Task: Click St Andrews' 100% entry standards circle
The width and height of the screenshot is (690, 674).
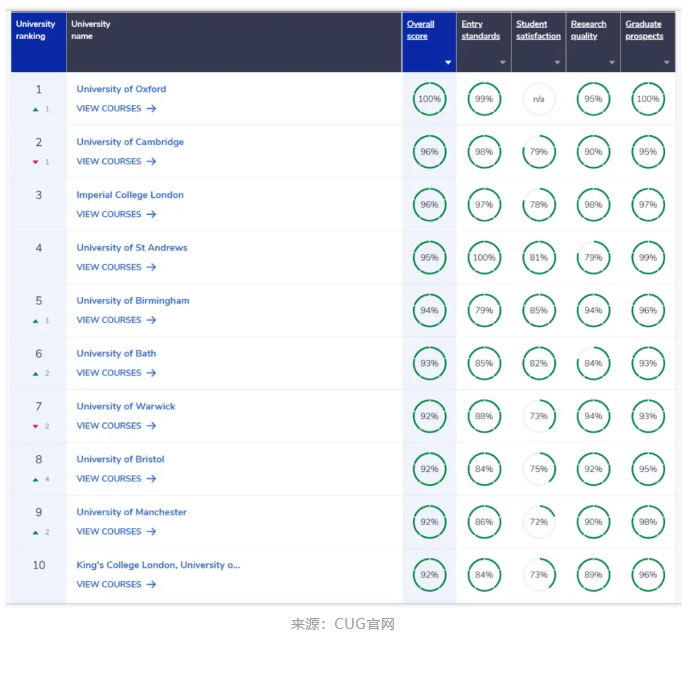Action: [484, 258]
